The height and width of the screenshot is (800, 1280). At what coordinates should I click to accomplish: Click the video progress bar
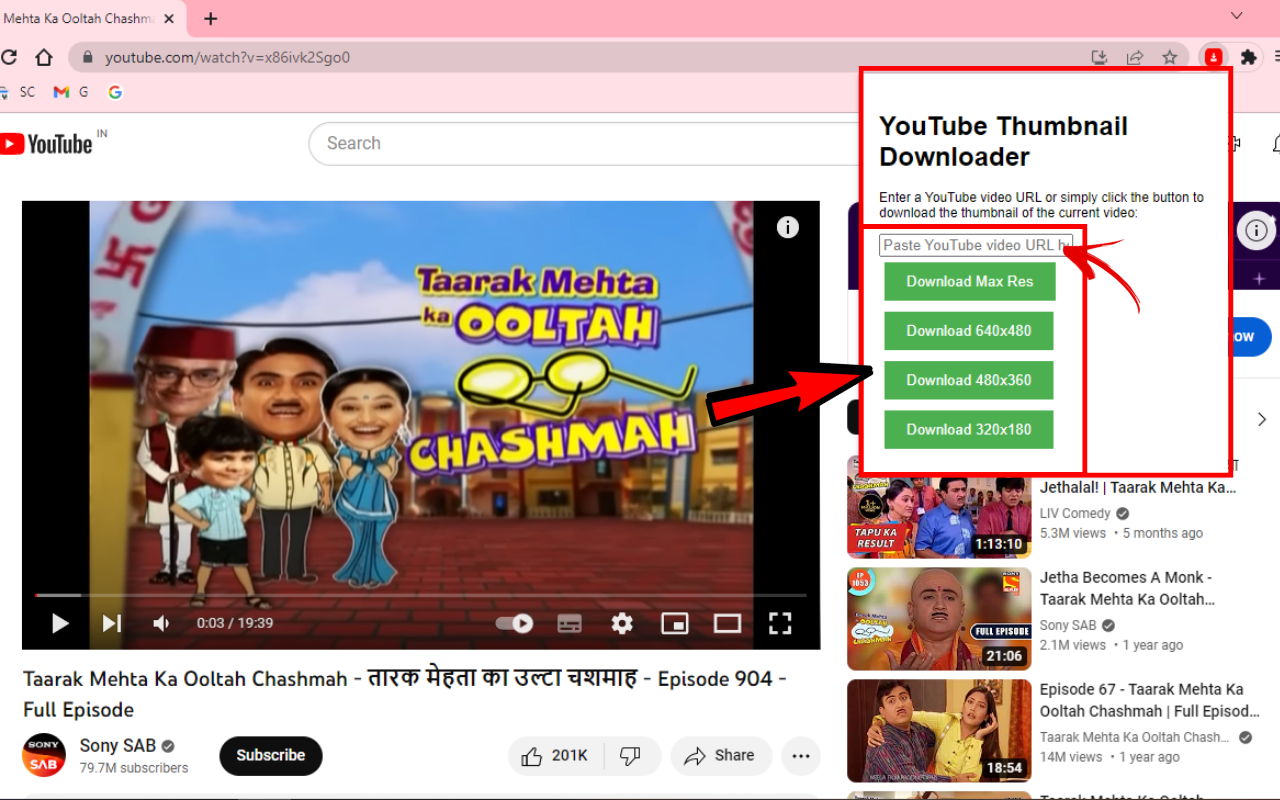[421, 595]
